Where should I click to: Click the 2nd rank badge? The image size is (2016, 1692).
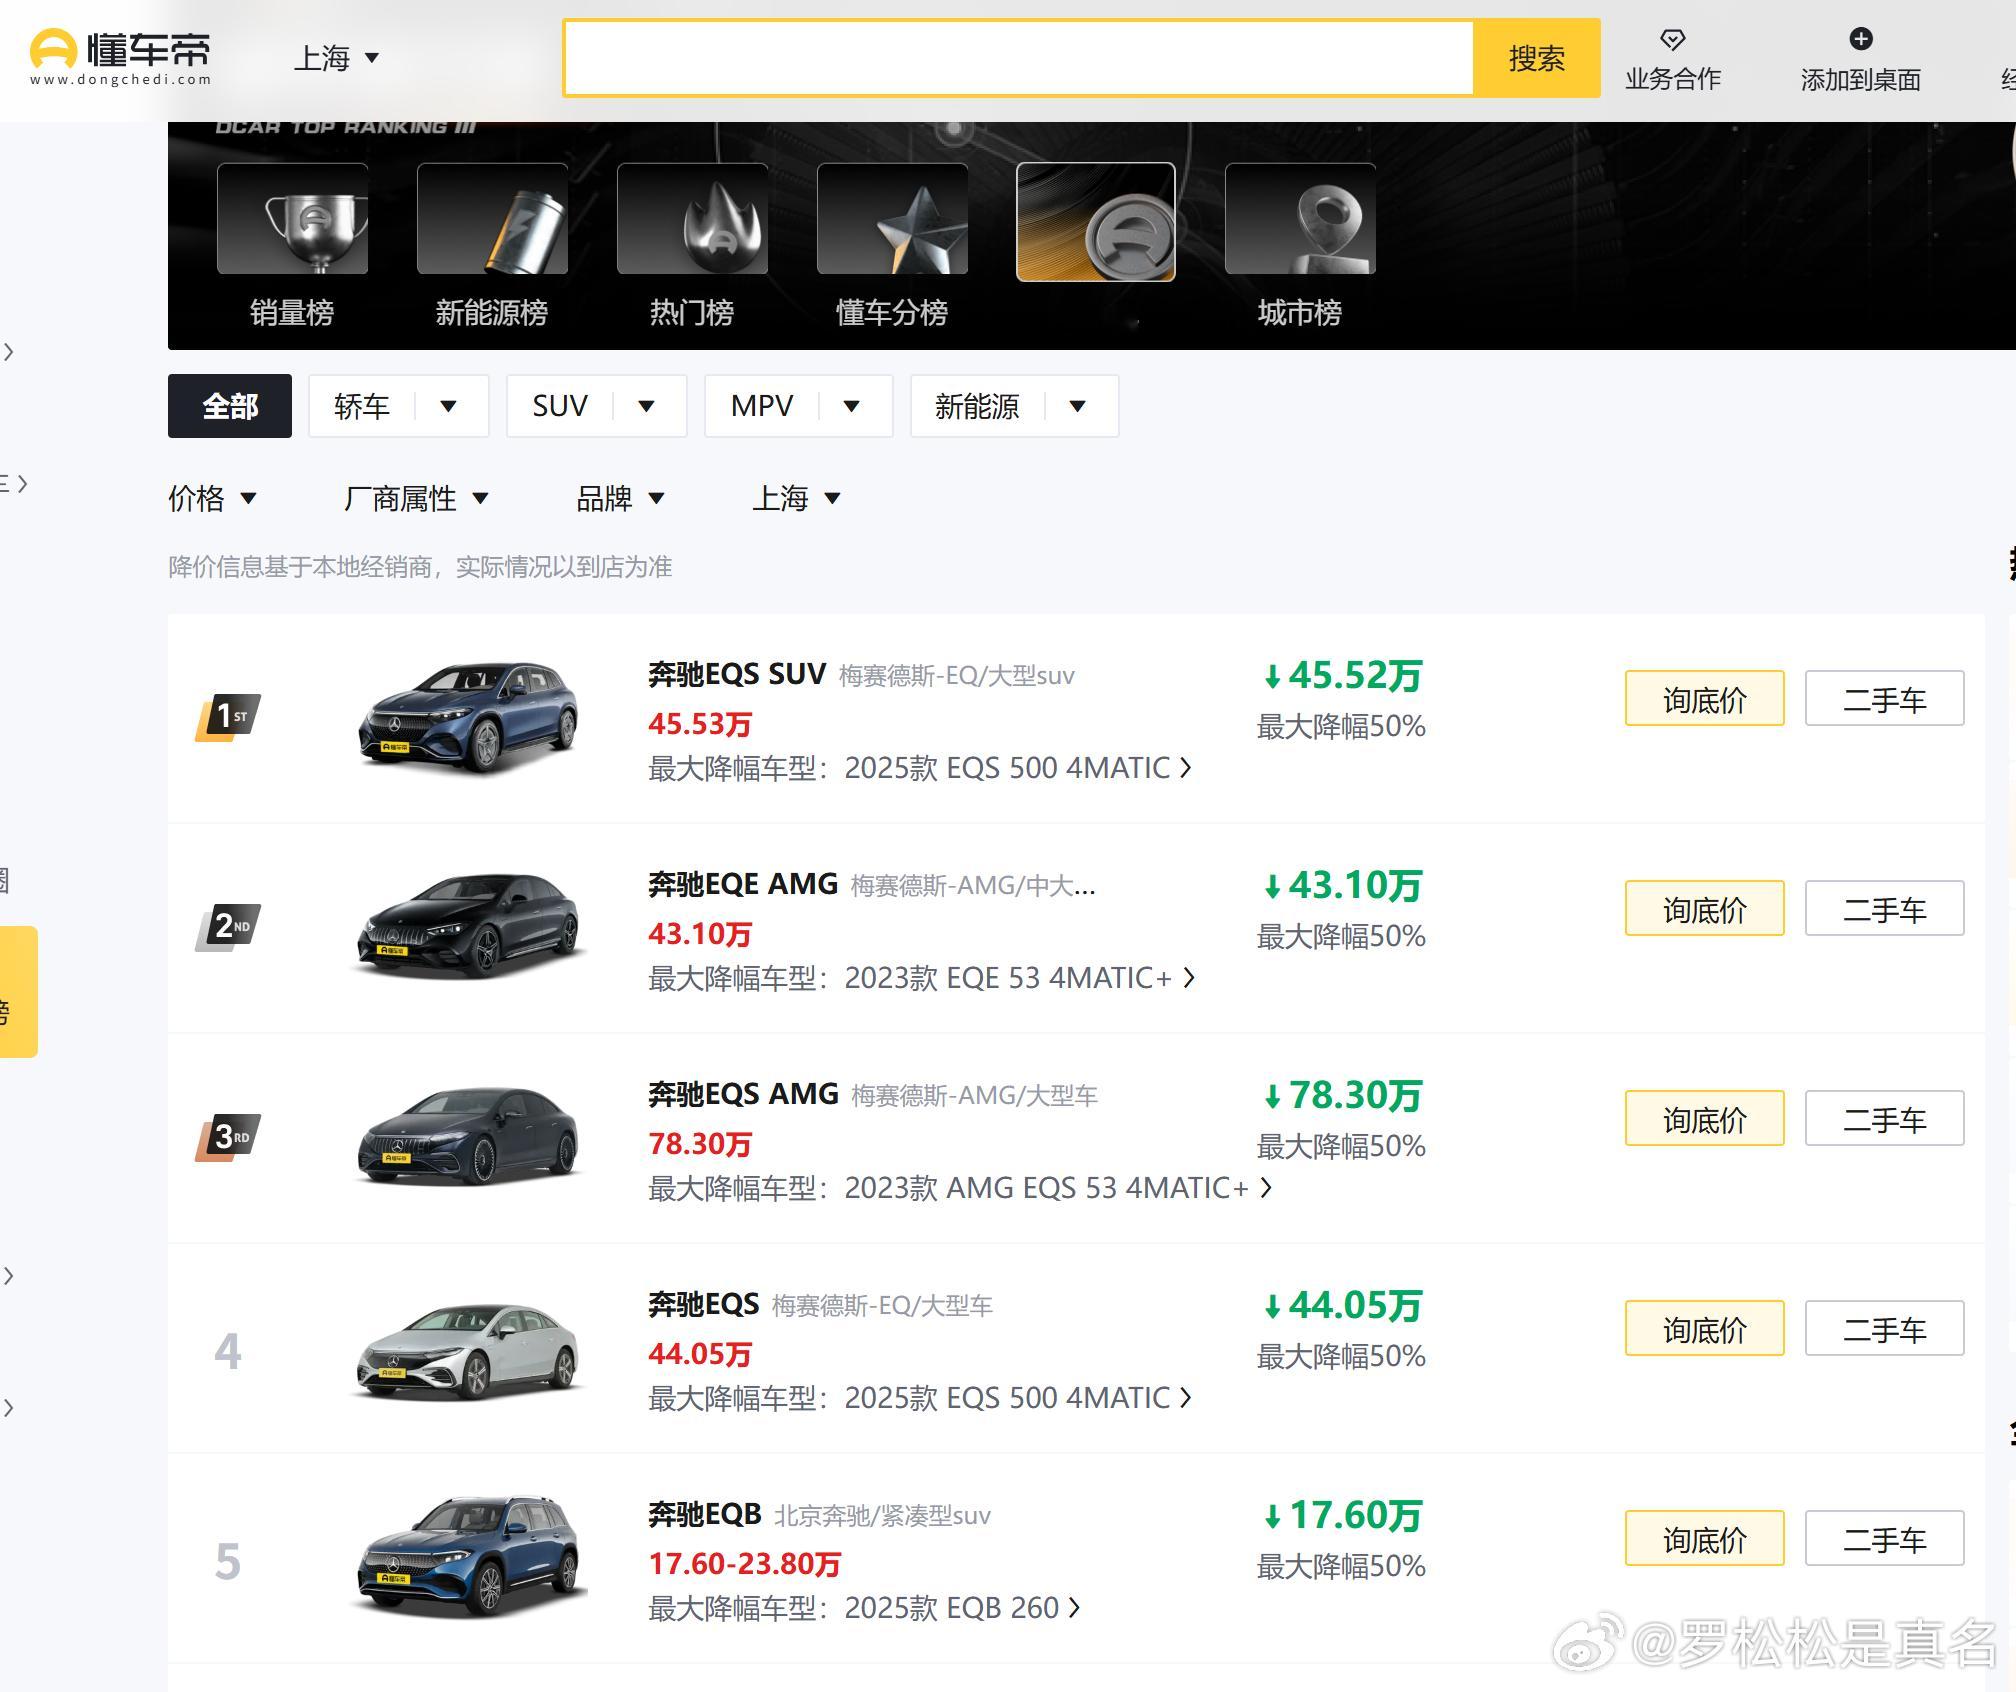tap(228, 927)
